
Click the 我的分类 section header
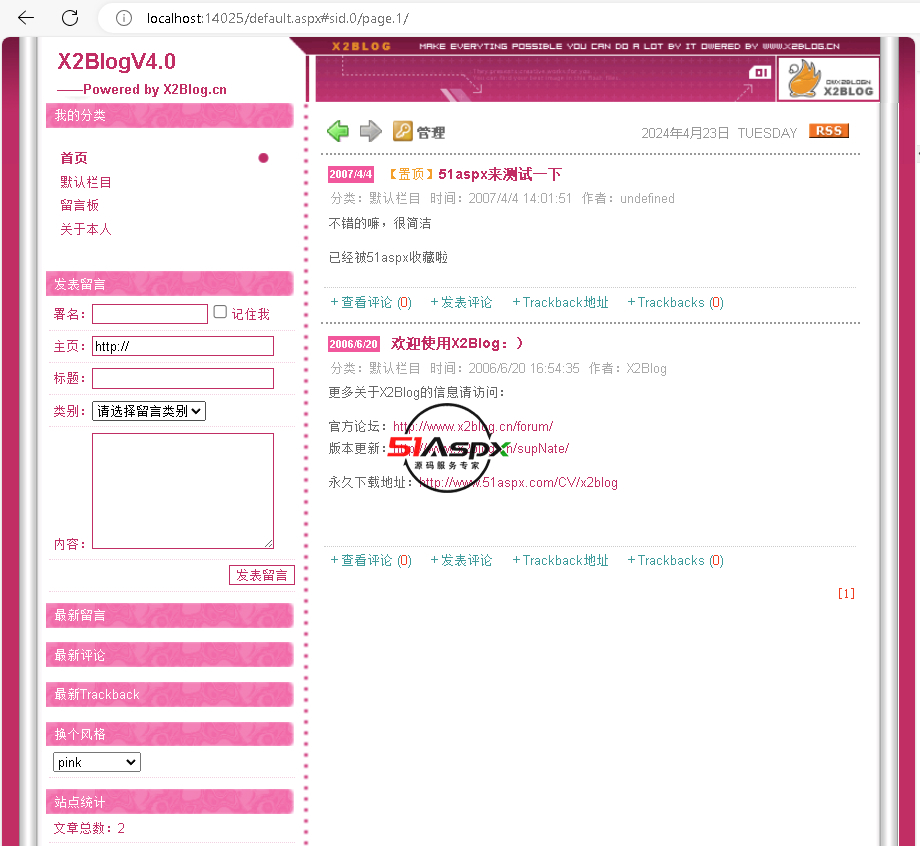click(170, 115)
